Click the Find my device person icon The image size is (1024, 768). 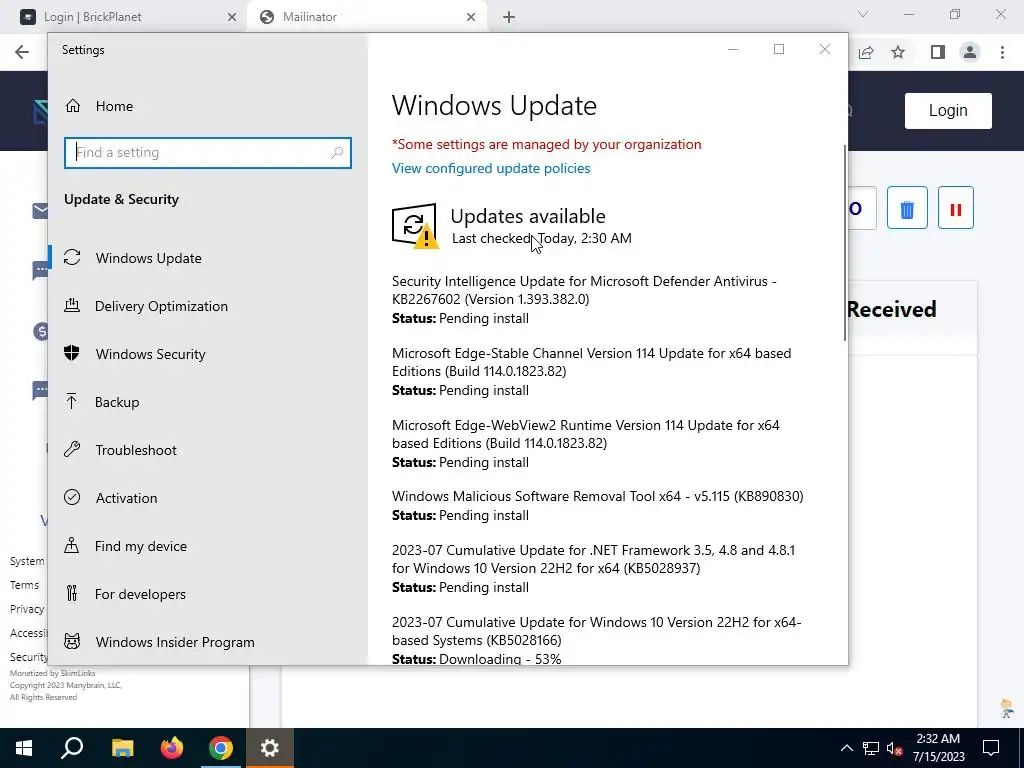72,545
